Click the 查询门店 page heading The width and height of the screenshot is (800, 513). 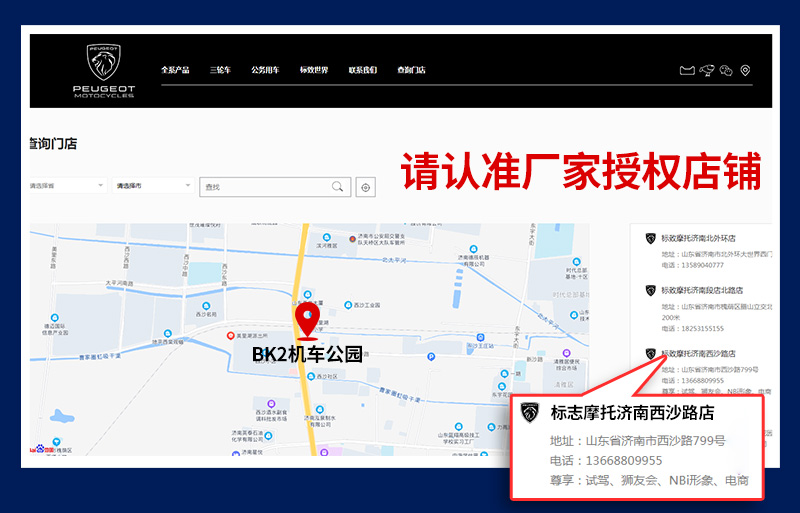53,144
